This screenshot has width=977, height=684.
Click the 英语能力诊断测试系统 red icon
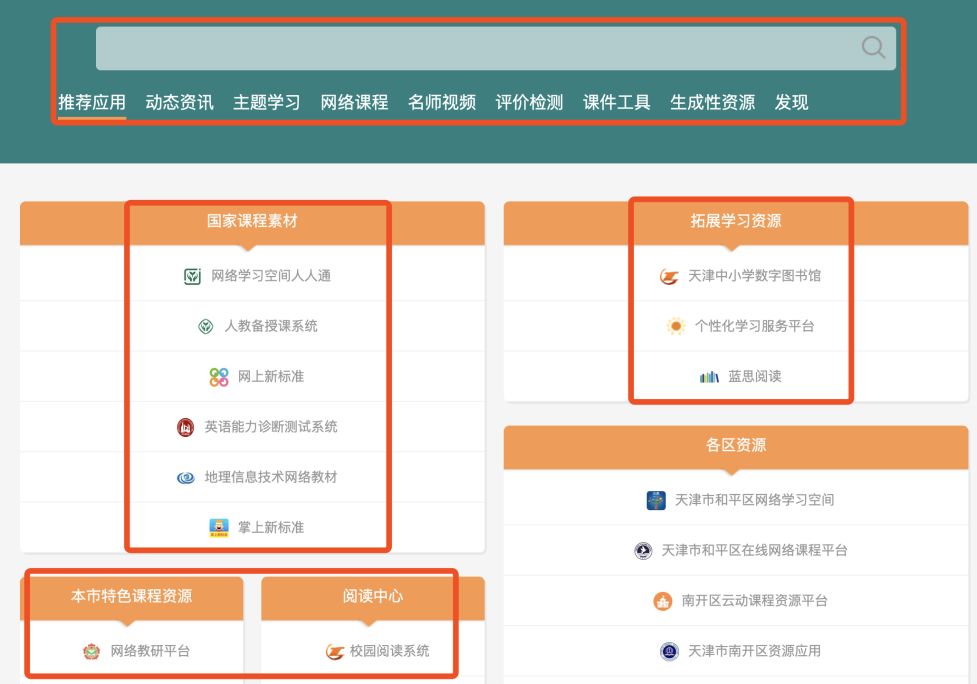point(186,427)
